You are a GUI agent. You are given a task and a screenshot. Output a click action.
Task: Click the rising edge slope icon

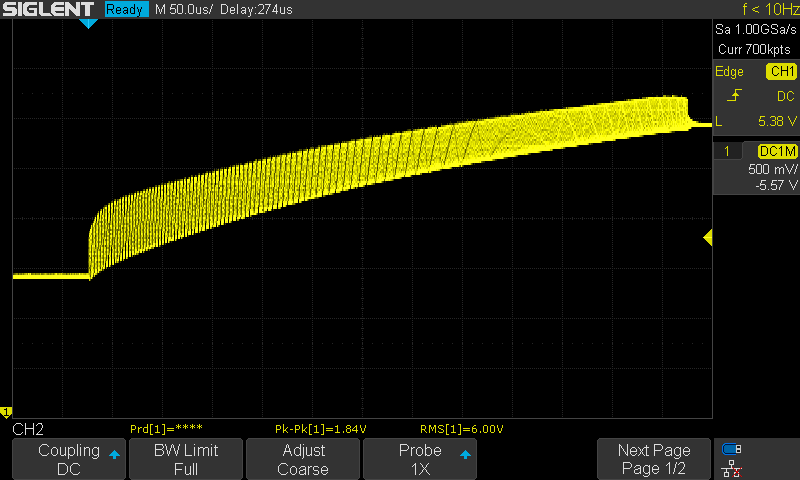pos(734,95)
